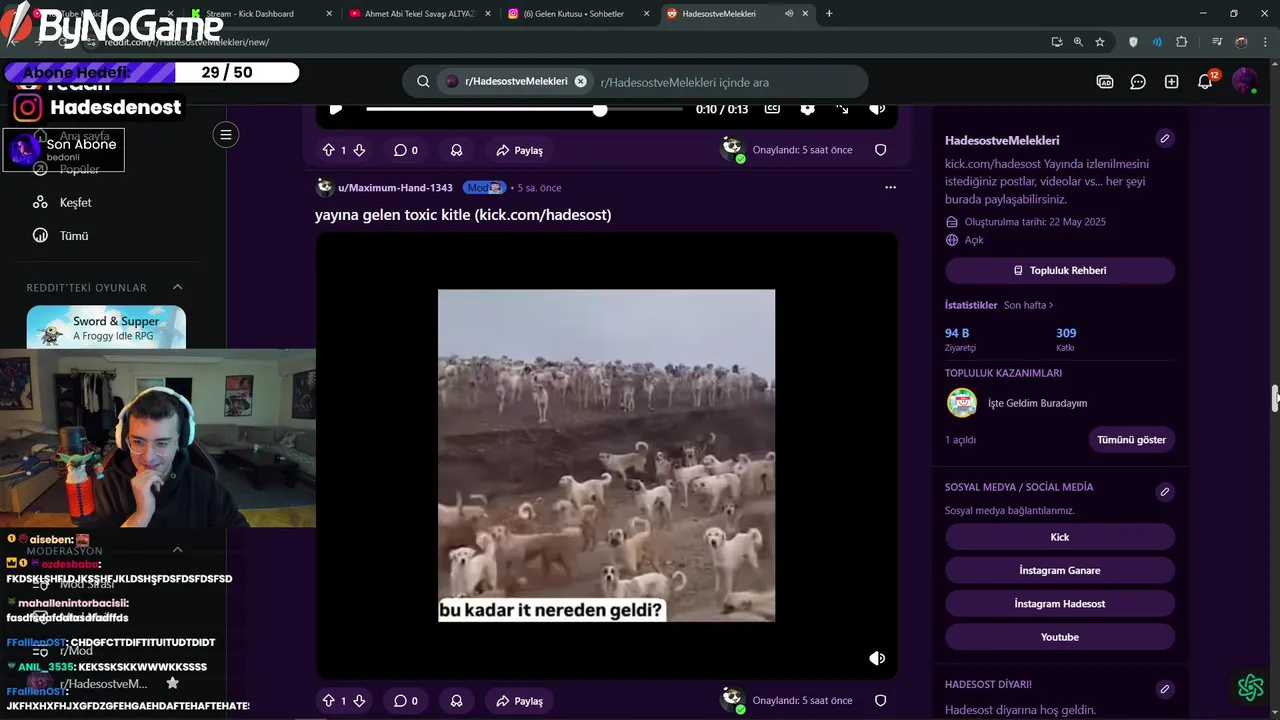
Task: Open Chrome zoom magnifier in address bar
Action: (1078, 42)
